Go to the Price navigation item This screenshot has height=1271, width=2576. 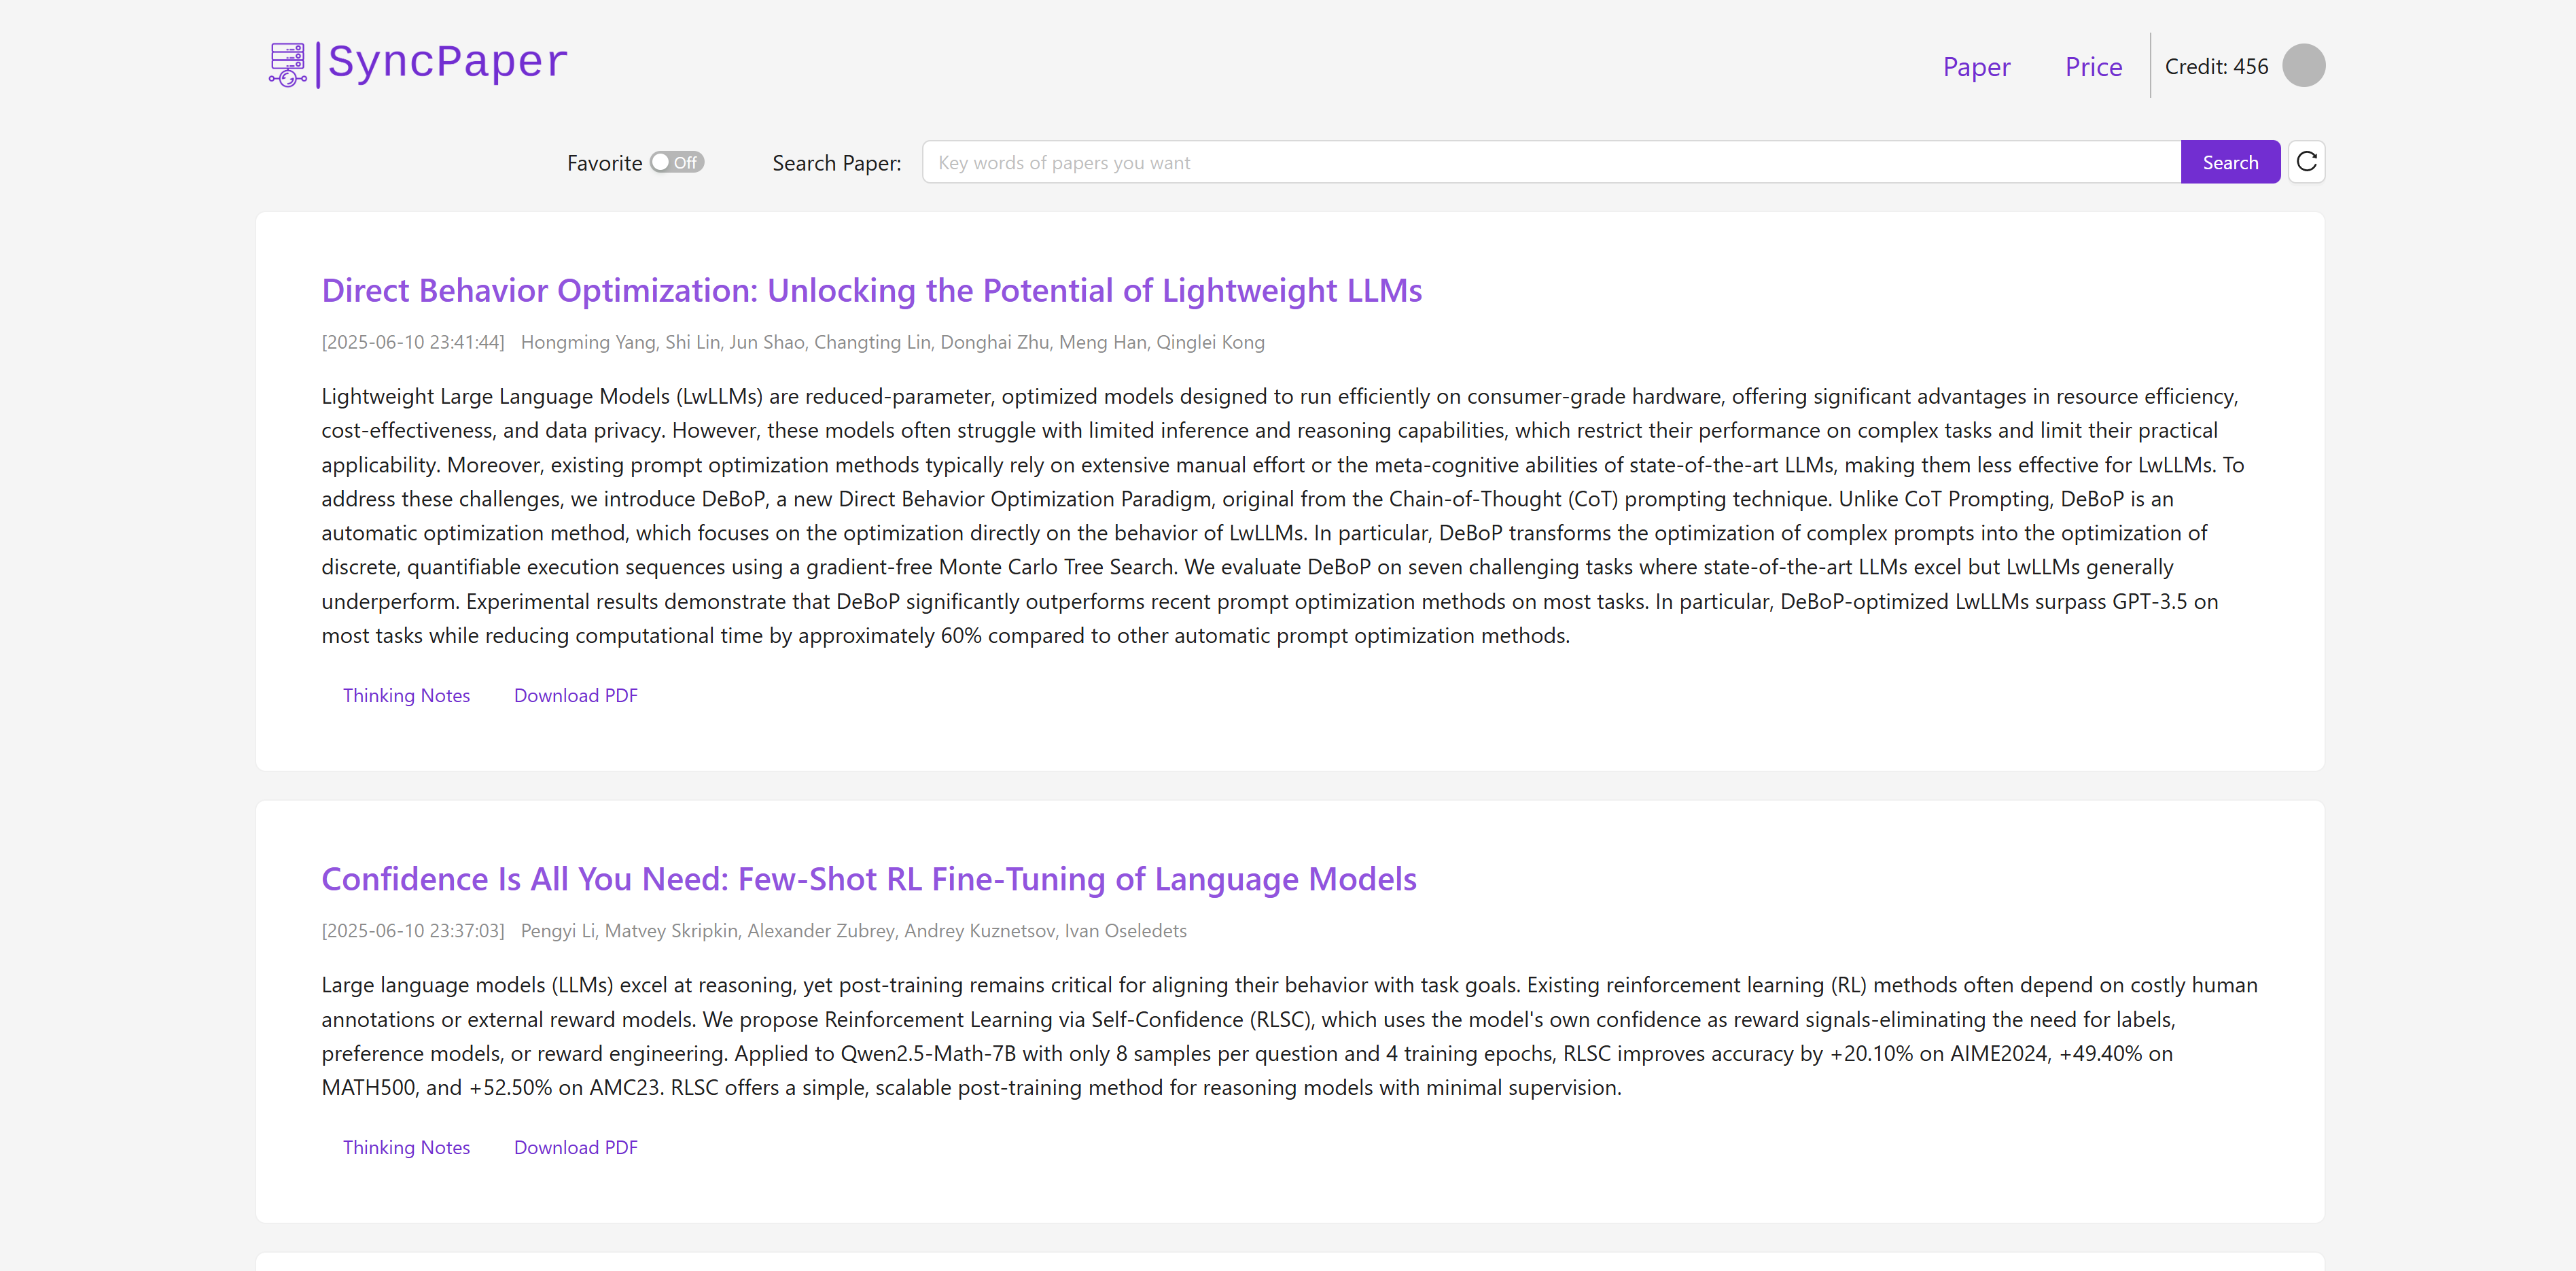[x=2093, y=67]
